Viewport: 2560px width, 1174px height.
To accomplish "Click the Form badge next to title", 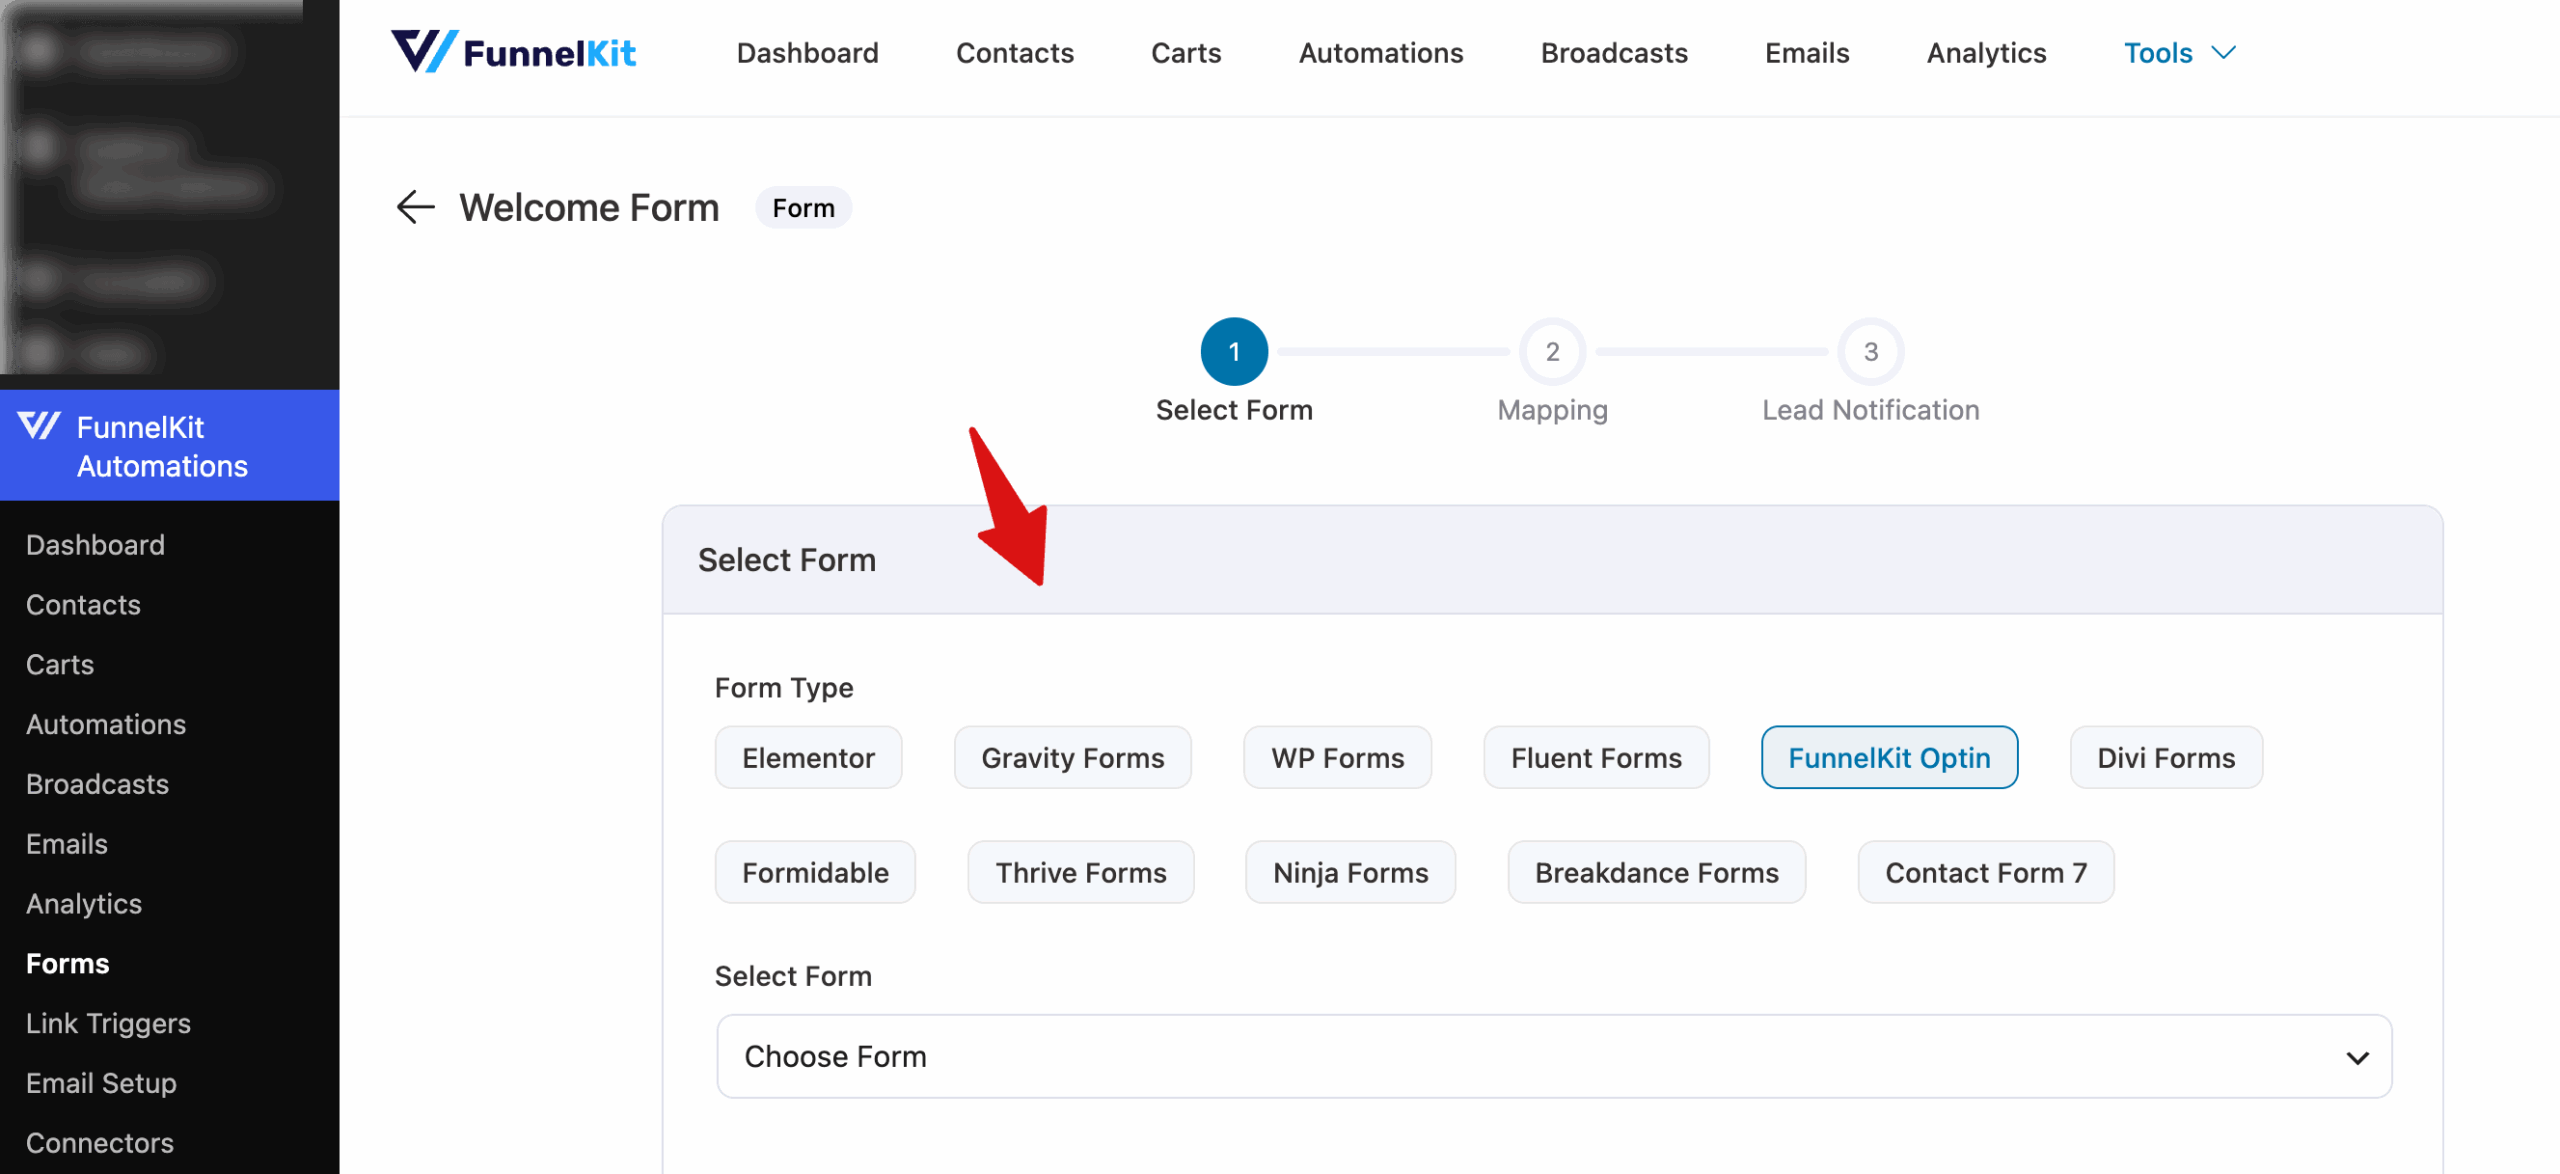I will [x=803, y=207].
